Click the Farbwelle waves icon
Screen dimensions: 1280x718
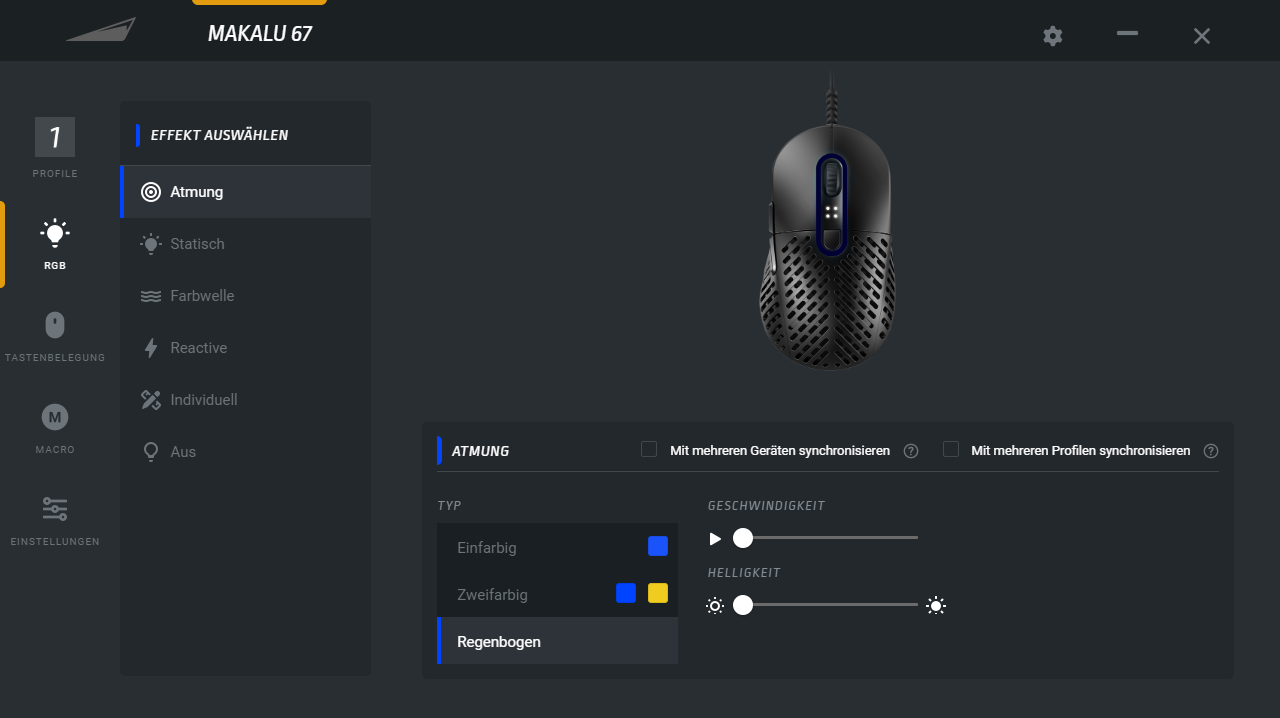[151, 296]
